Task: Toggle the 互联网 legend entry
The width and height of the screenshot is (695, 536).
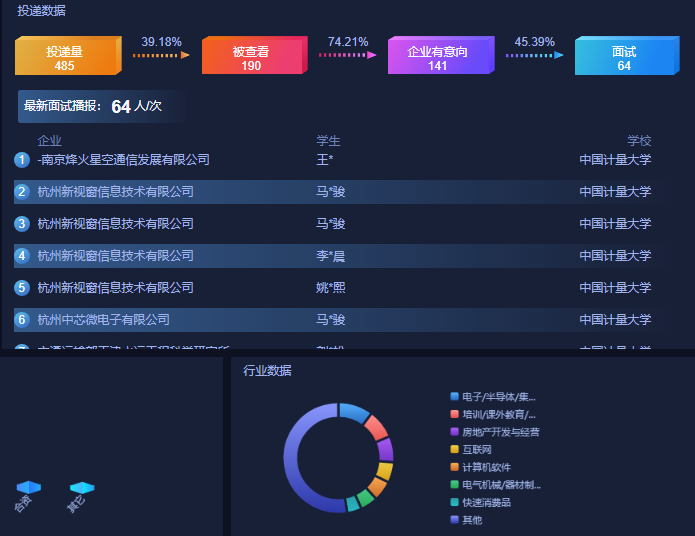Action: click(x=476, y=450)
